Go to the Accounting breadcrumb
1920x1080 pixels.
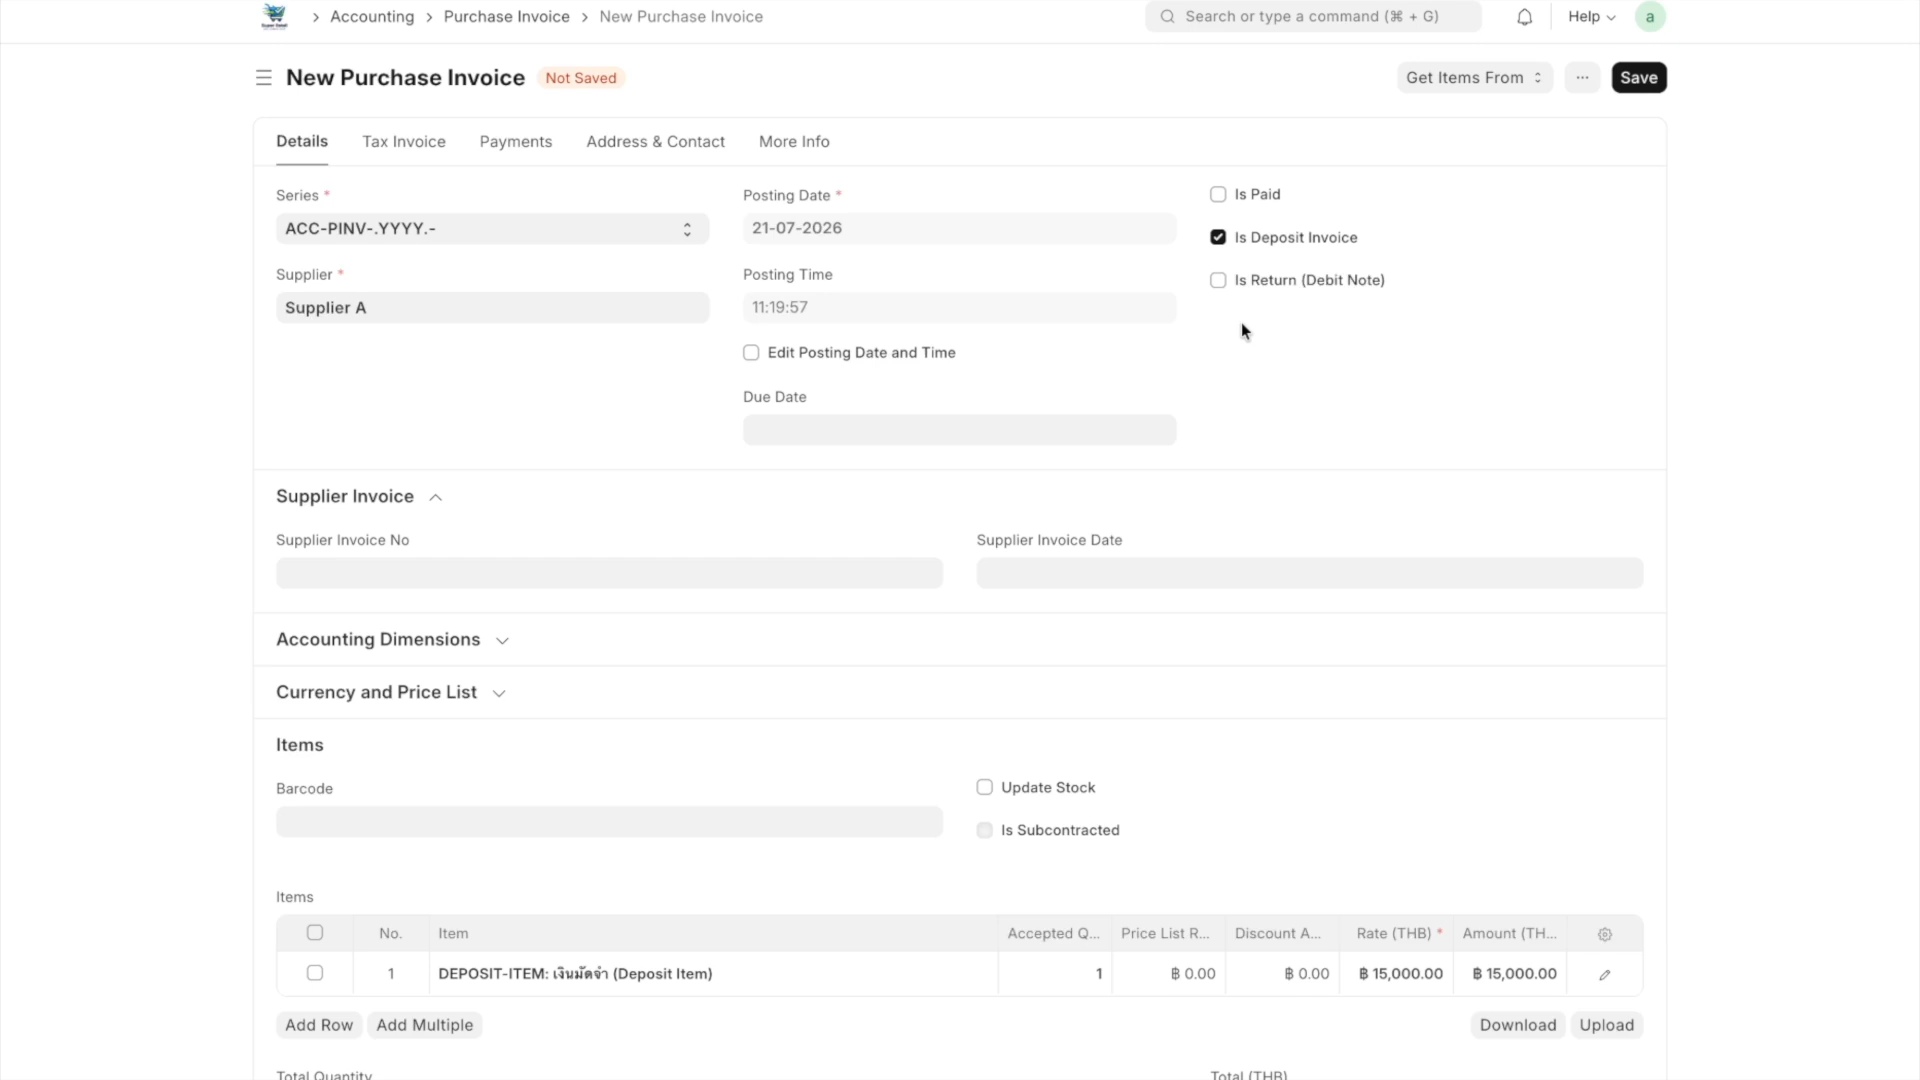pos(372,17)
